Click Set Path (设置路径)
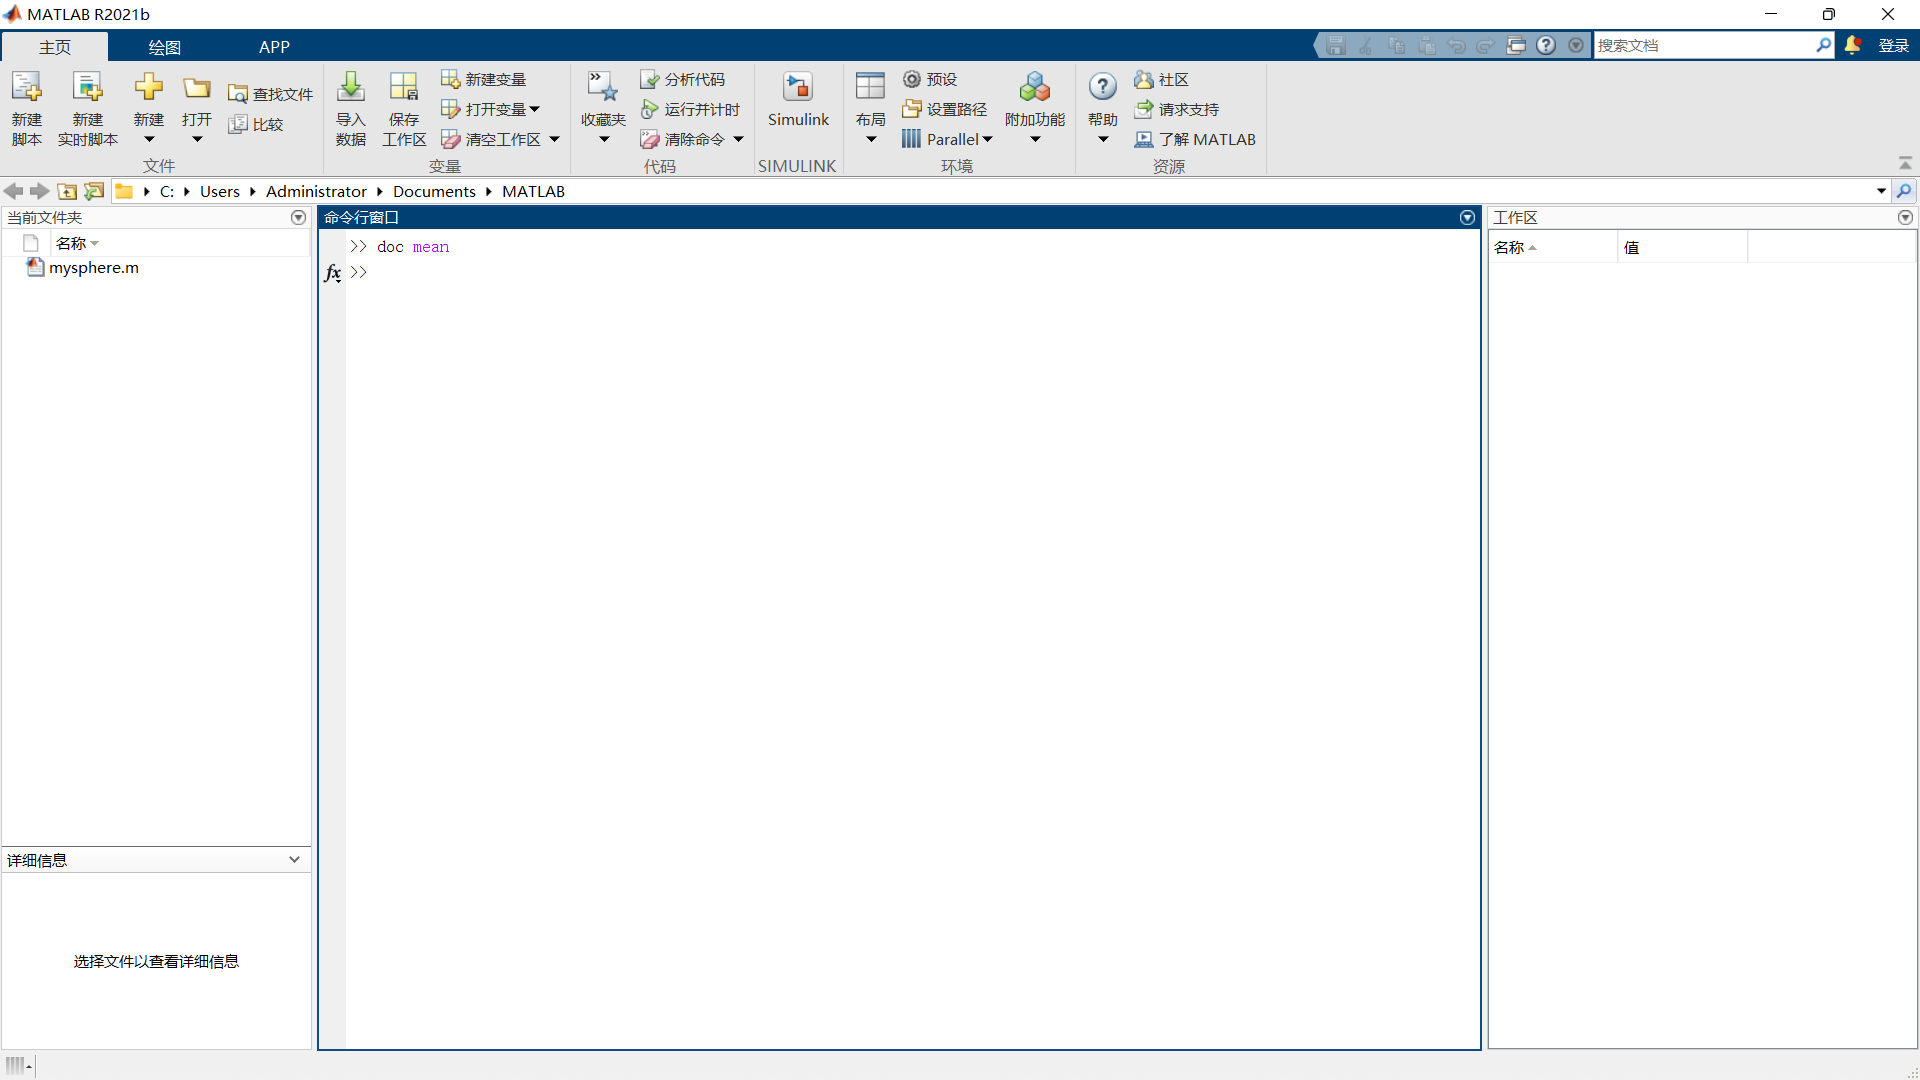 944,109
